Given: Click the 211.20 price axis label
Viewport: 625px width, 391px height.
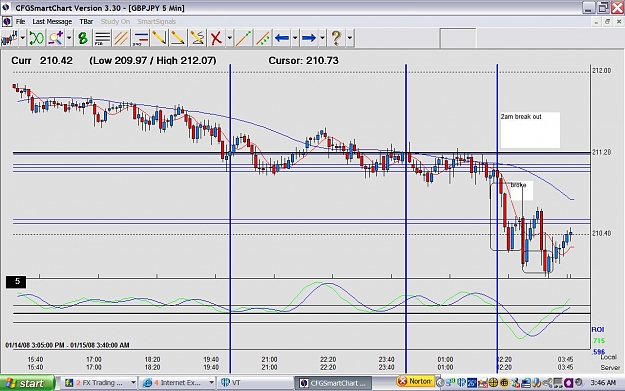Looking at the screenshot, I should coord(601,152).
